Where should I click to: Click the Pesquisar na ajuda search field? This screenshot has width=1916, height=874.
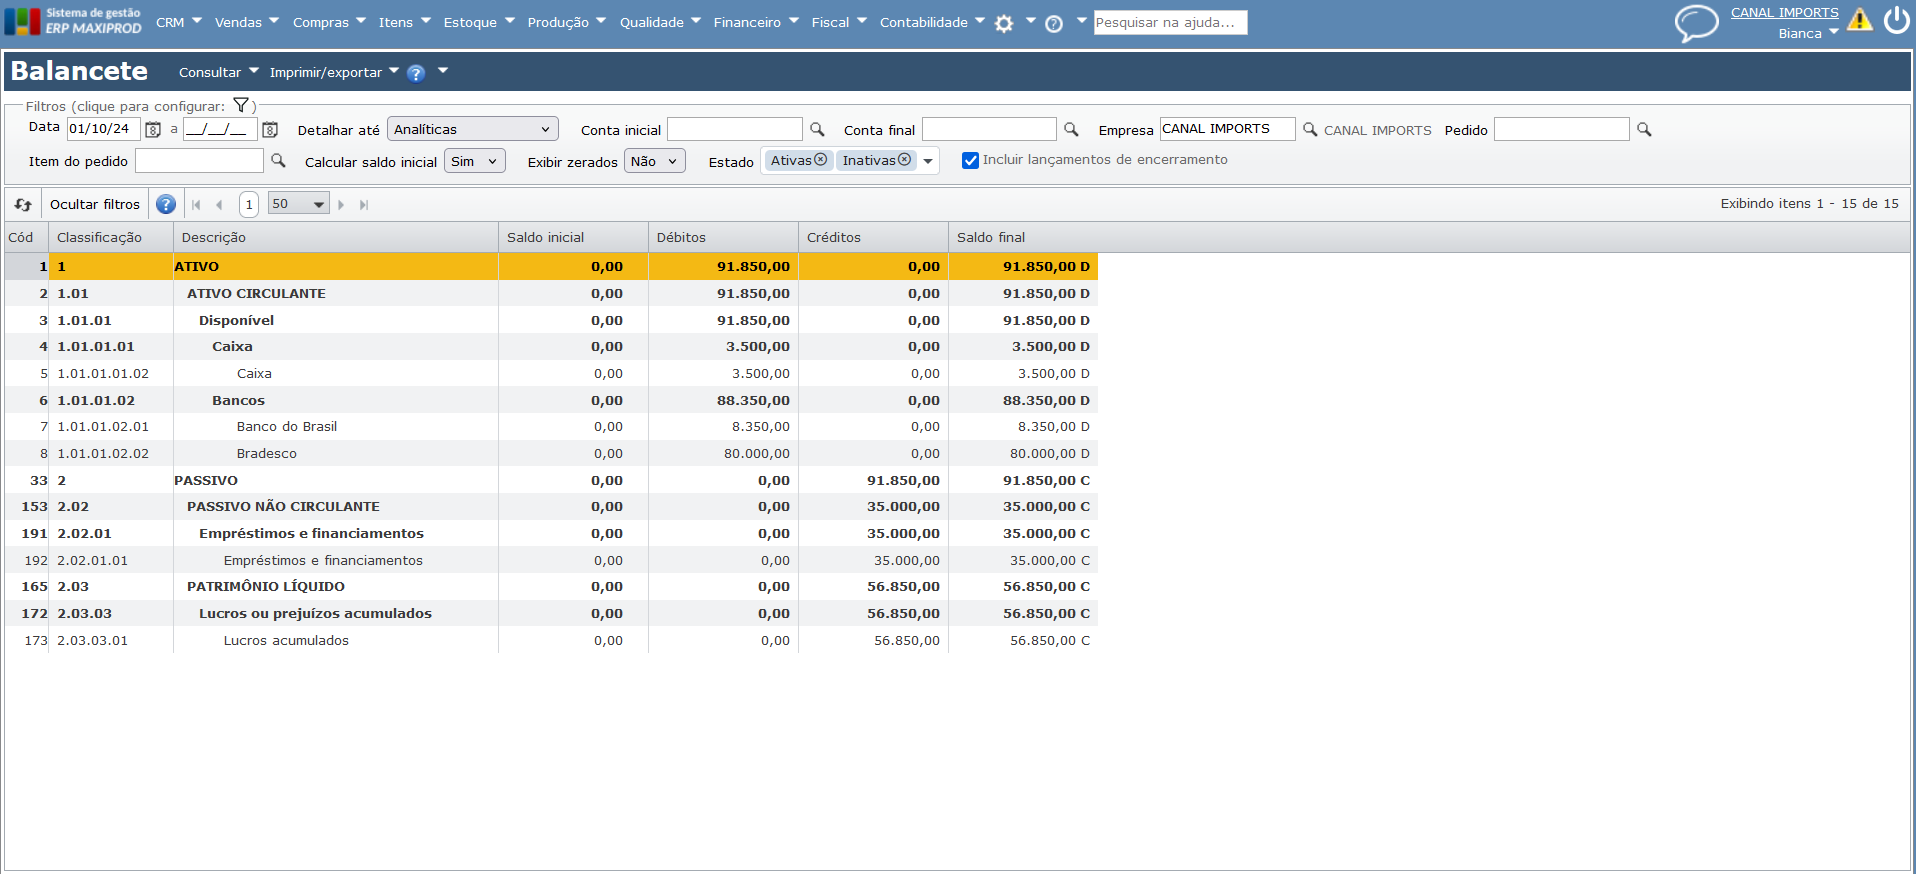coord(1170,22)
